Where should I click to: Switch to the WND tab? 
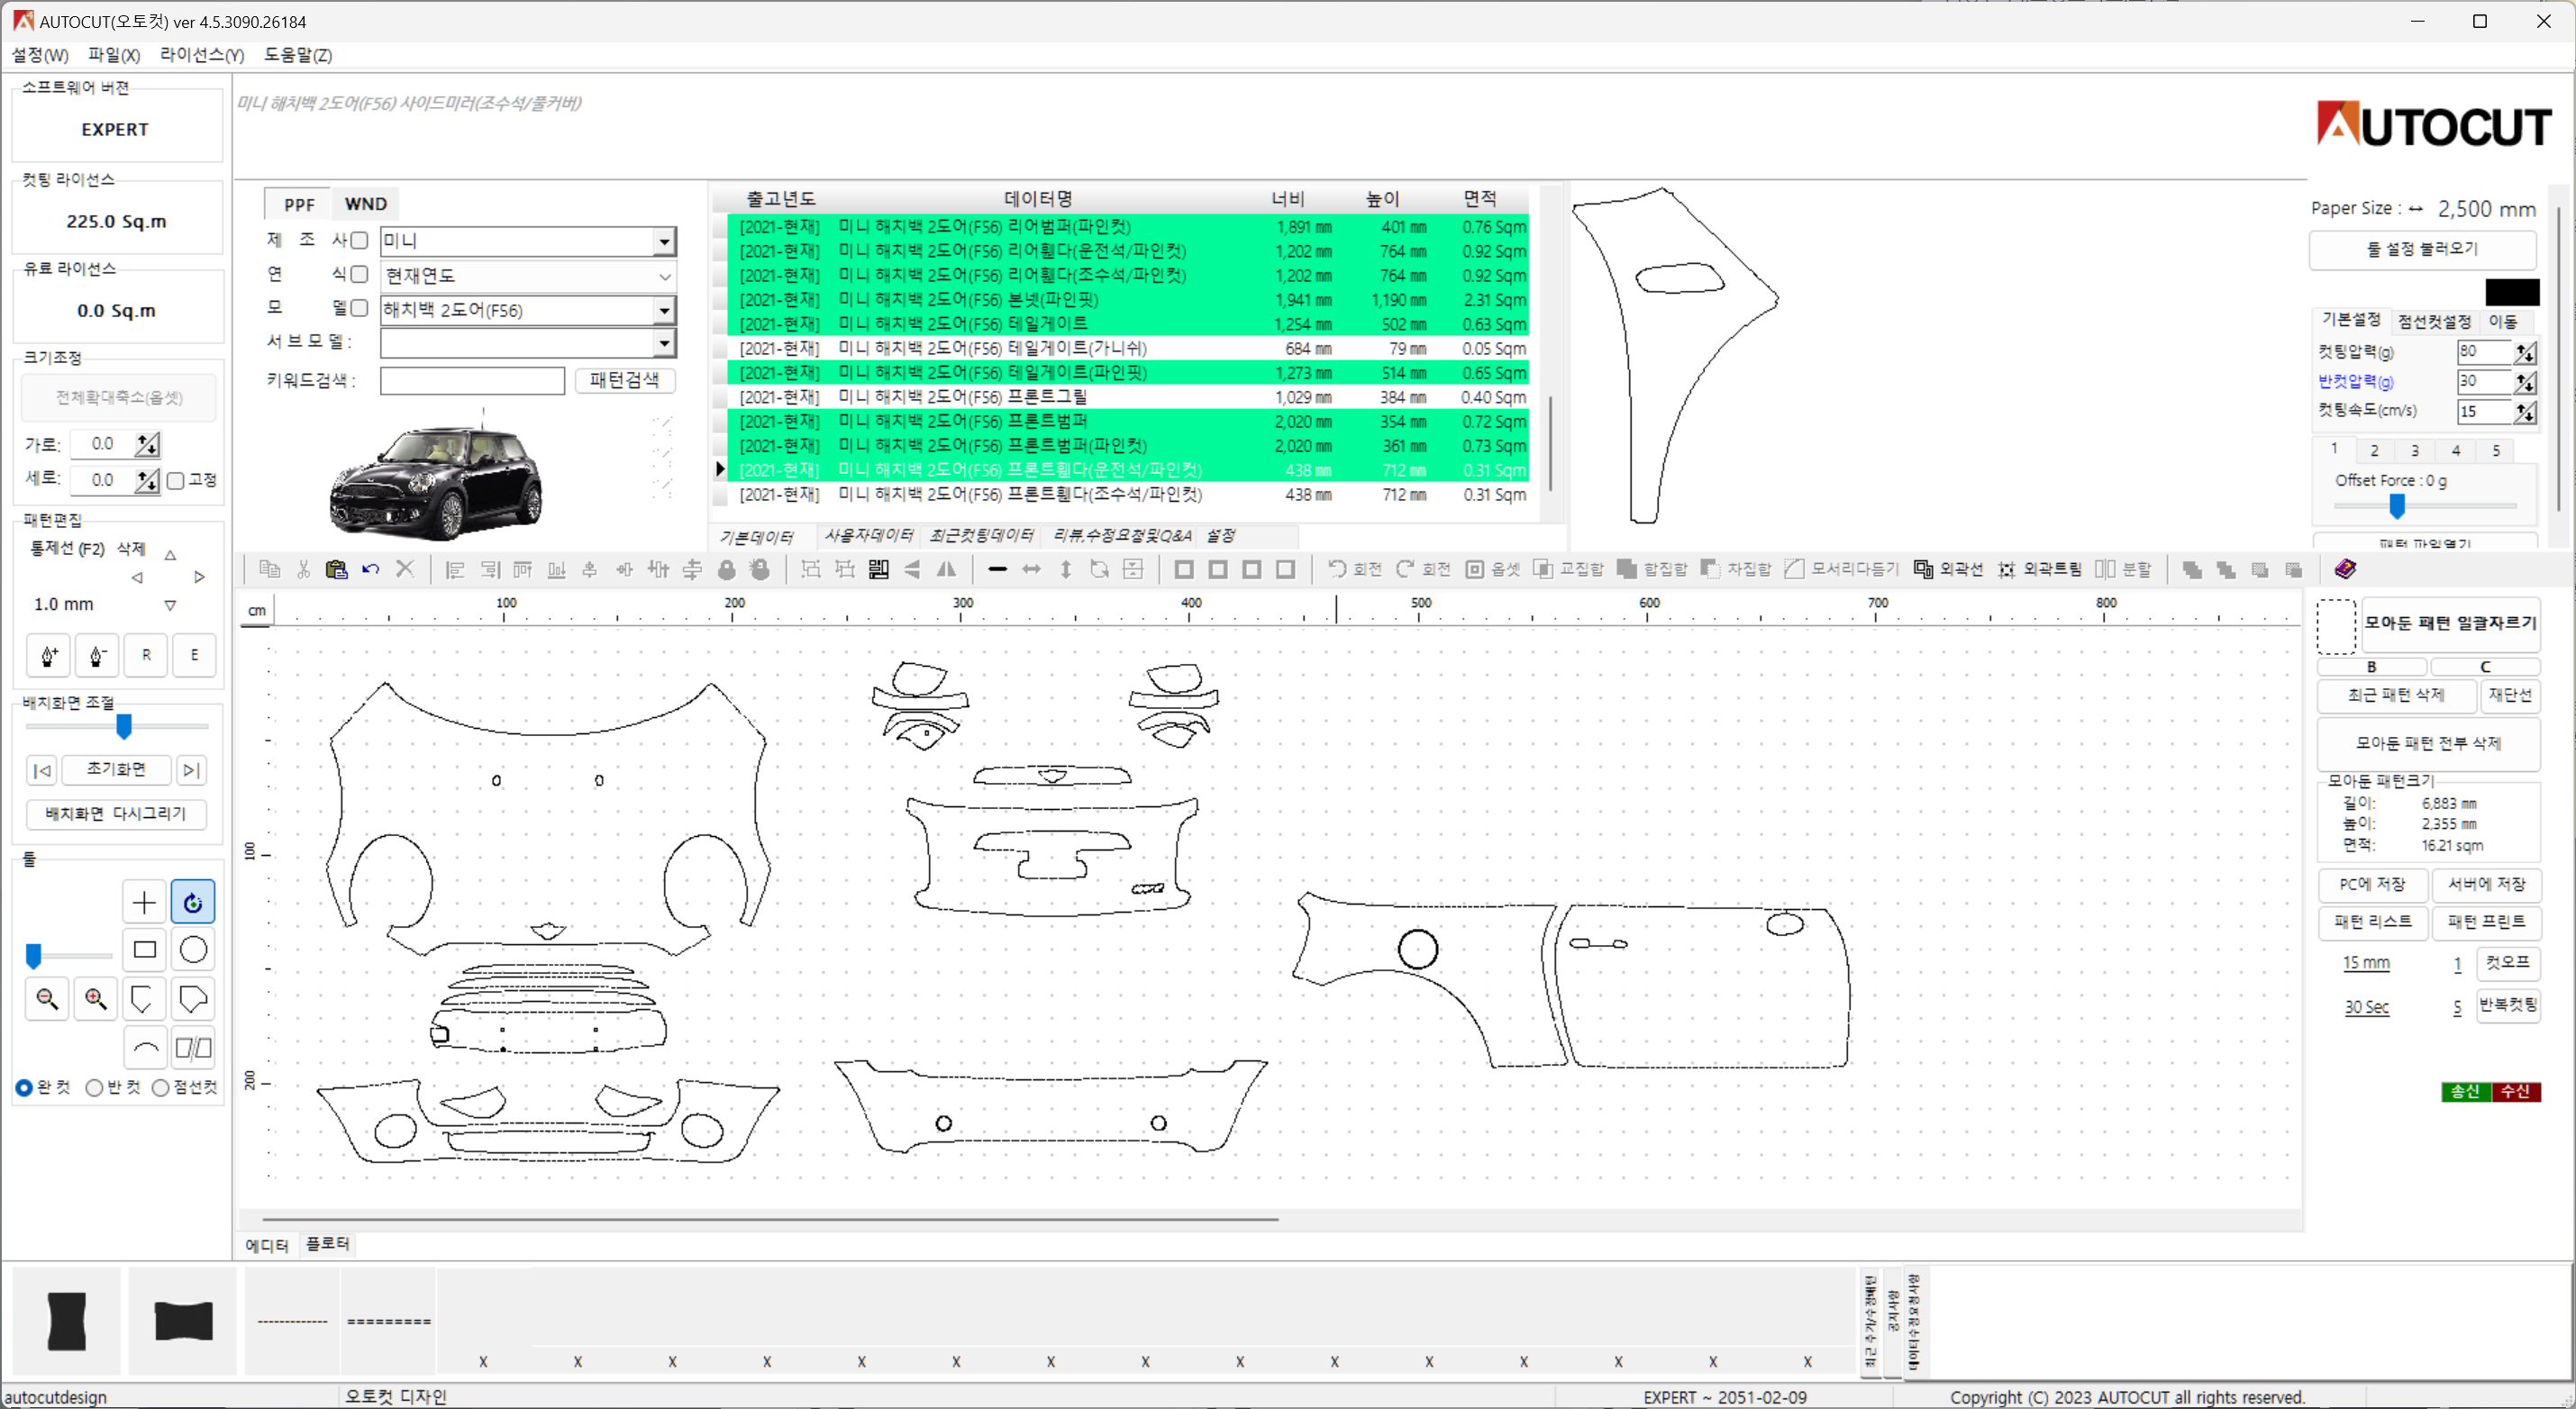click(x=365, y=204)
